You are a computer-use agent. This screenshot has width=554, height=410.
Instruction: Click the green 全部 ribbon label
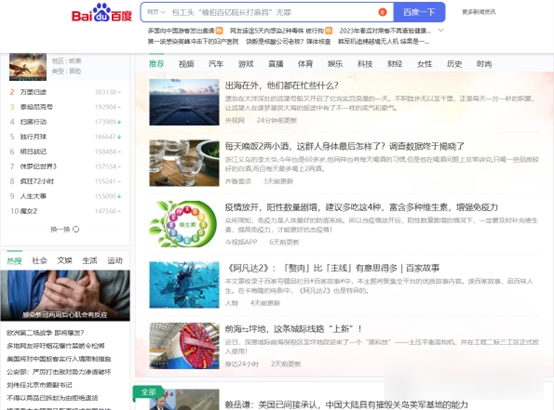click(148, 392)
